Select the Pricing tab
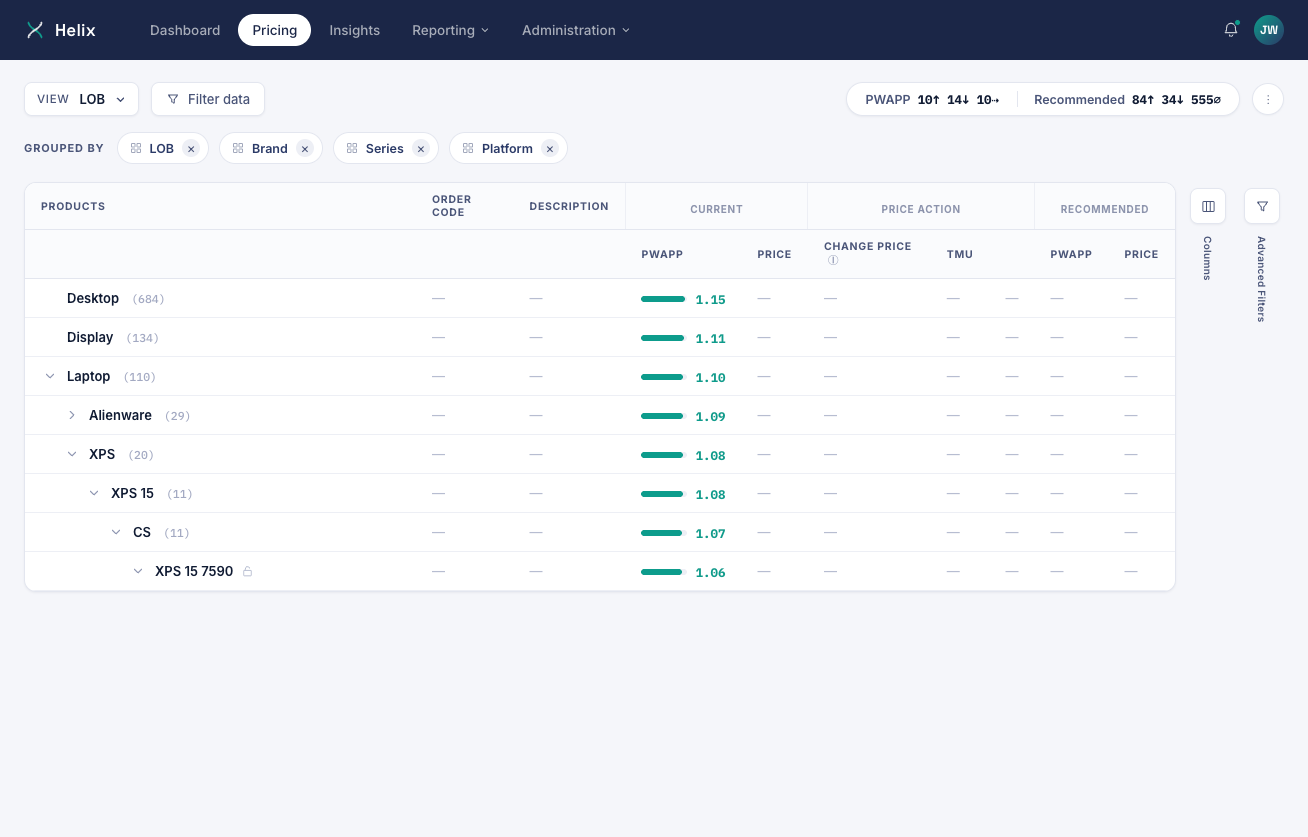Screen dimensions: 1308x837 (275, 30)
